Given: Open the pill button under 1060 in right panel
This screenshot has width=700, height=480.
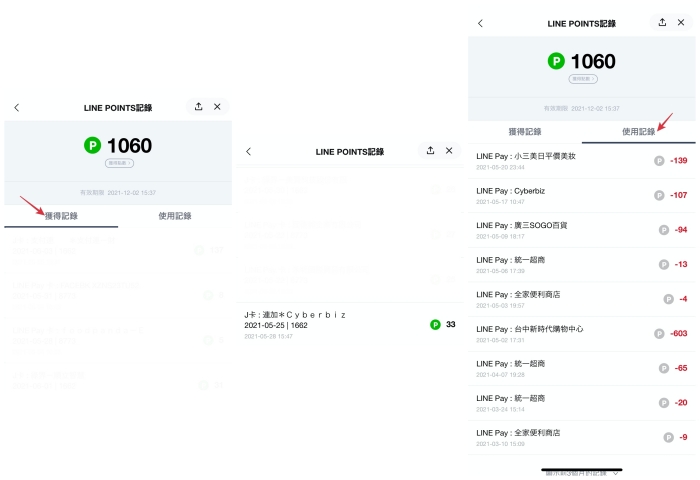Looking at the screenshot, I should pyautogui.click(x=583, y=79).
